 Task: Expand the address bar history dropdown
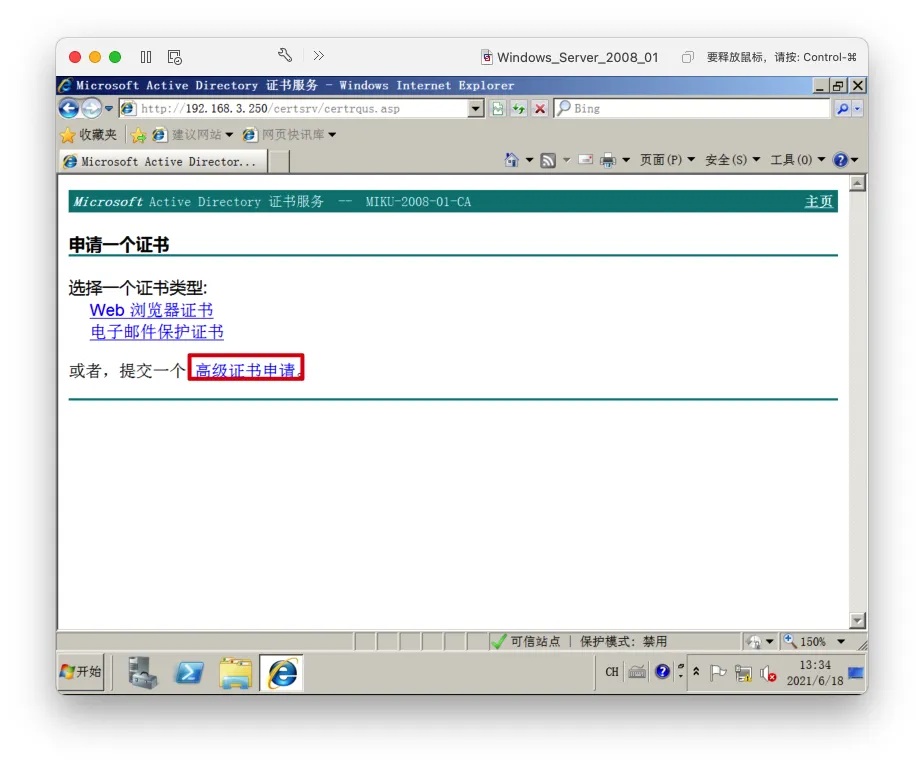[476, 108]
